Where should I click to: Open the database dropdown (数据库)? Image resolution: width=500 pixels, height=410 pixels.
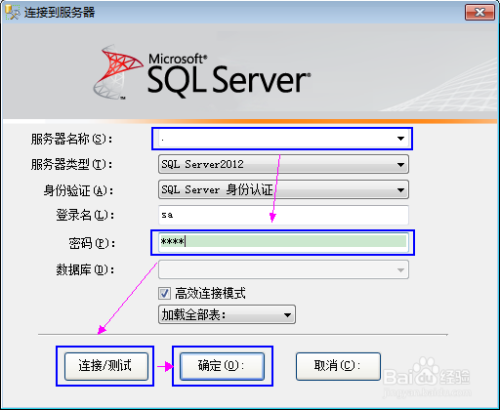point(283,270)
